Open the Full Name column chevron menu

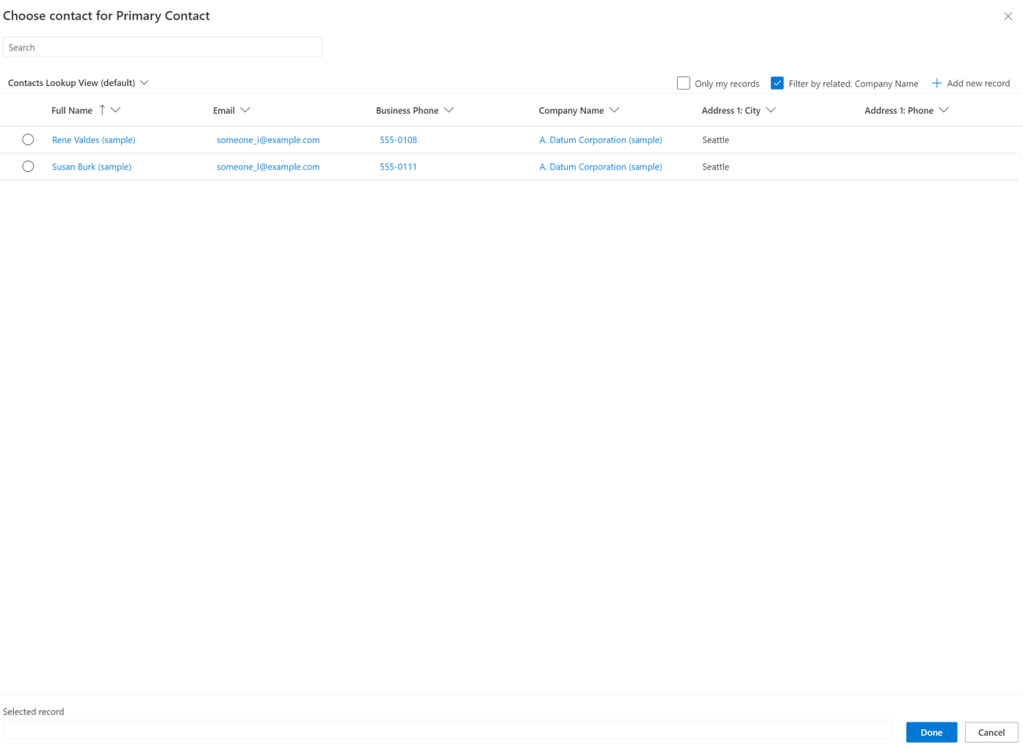coord(116,110)
